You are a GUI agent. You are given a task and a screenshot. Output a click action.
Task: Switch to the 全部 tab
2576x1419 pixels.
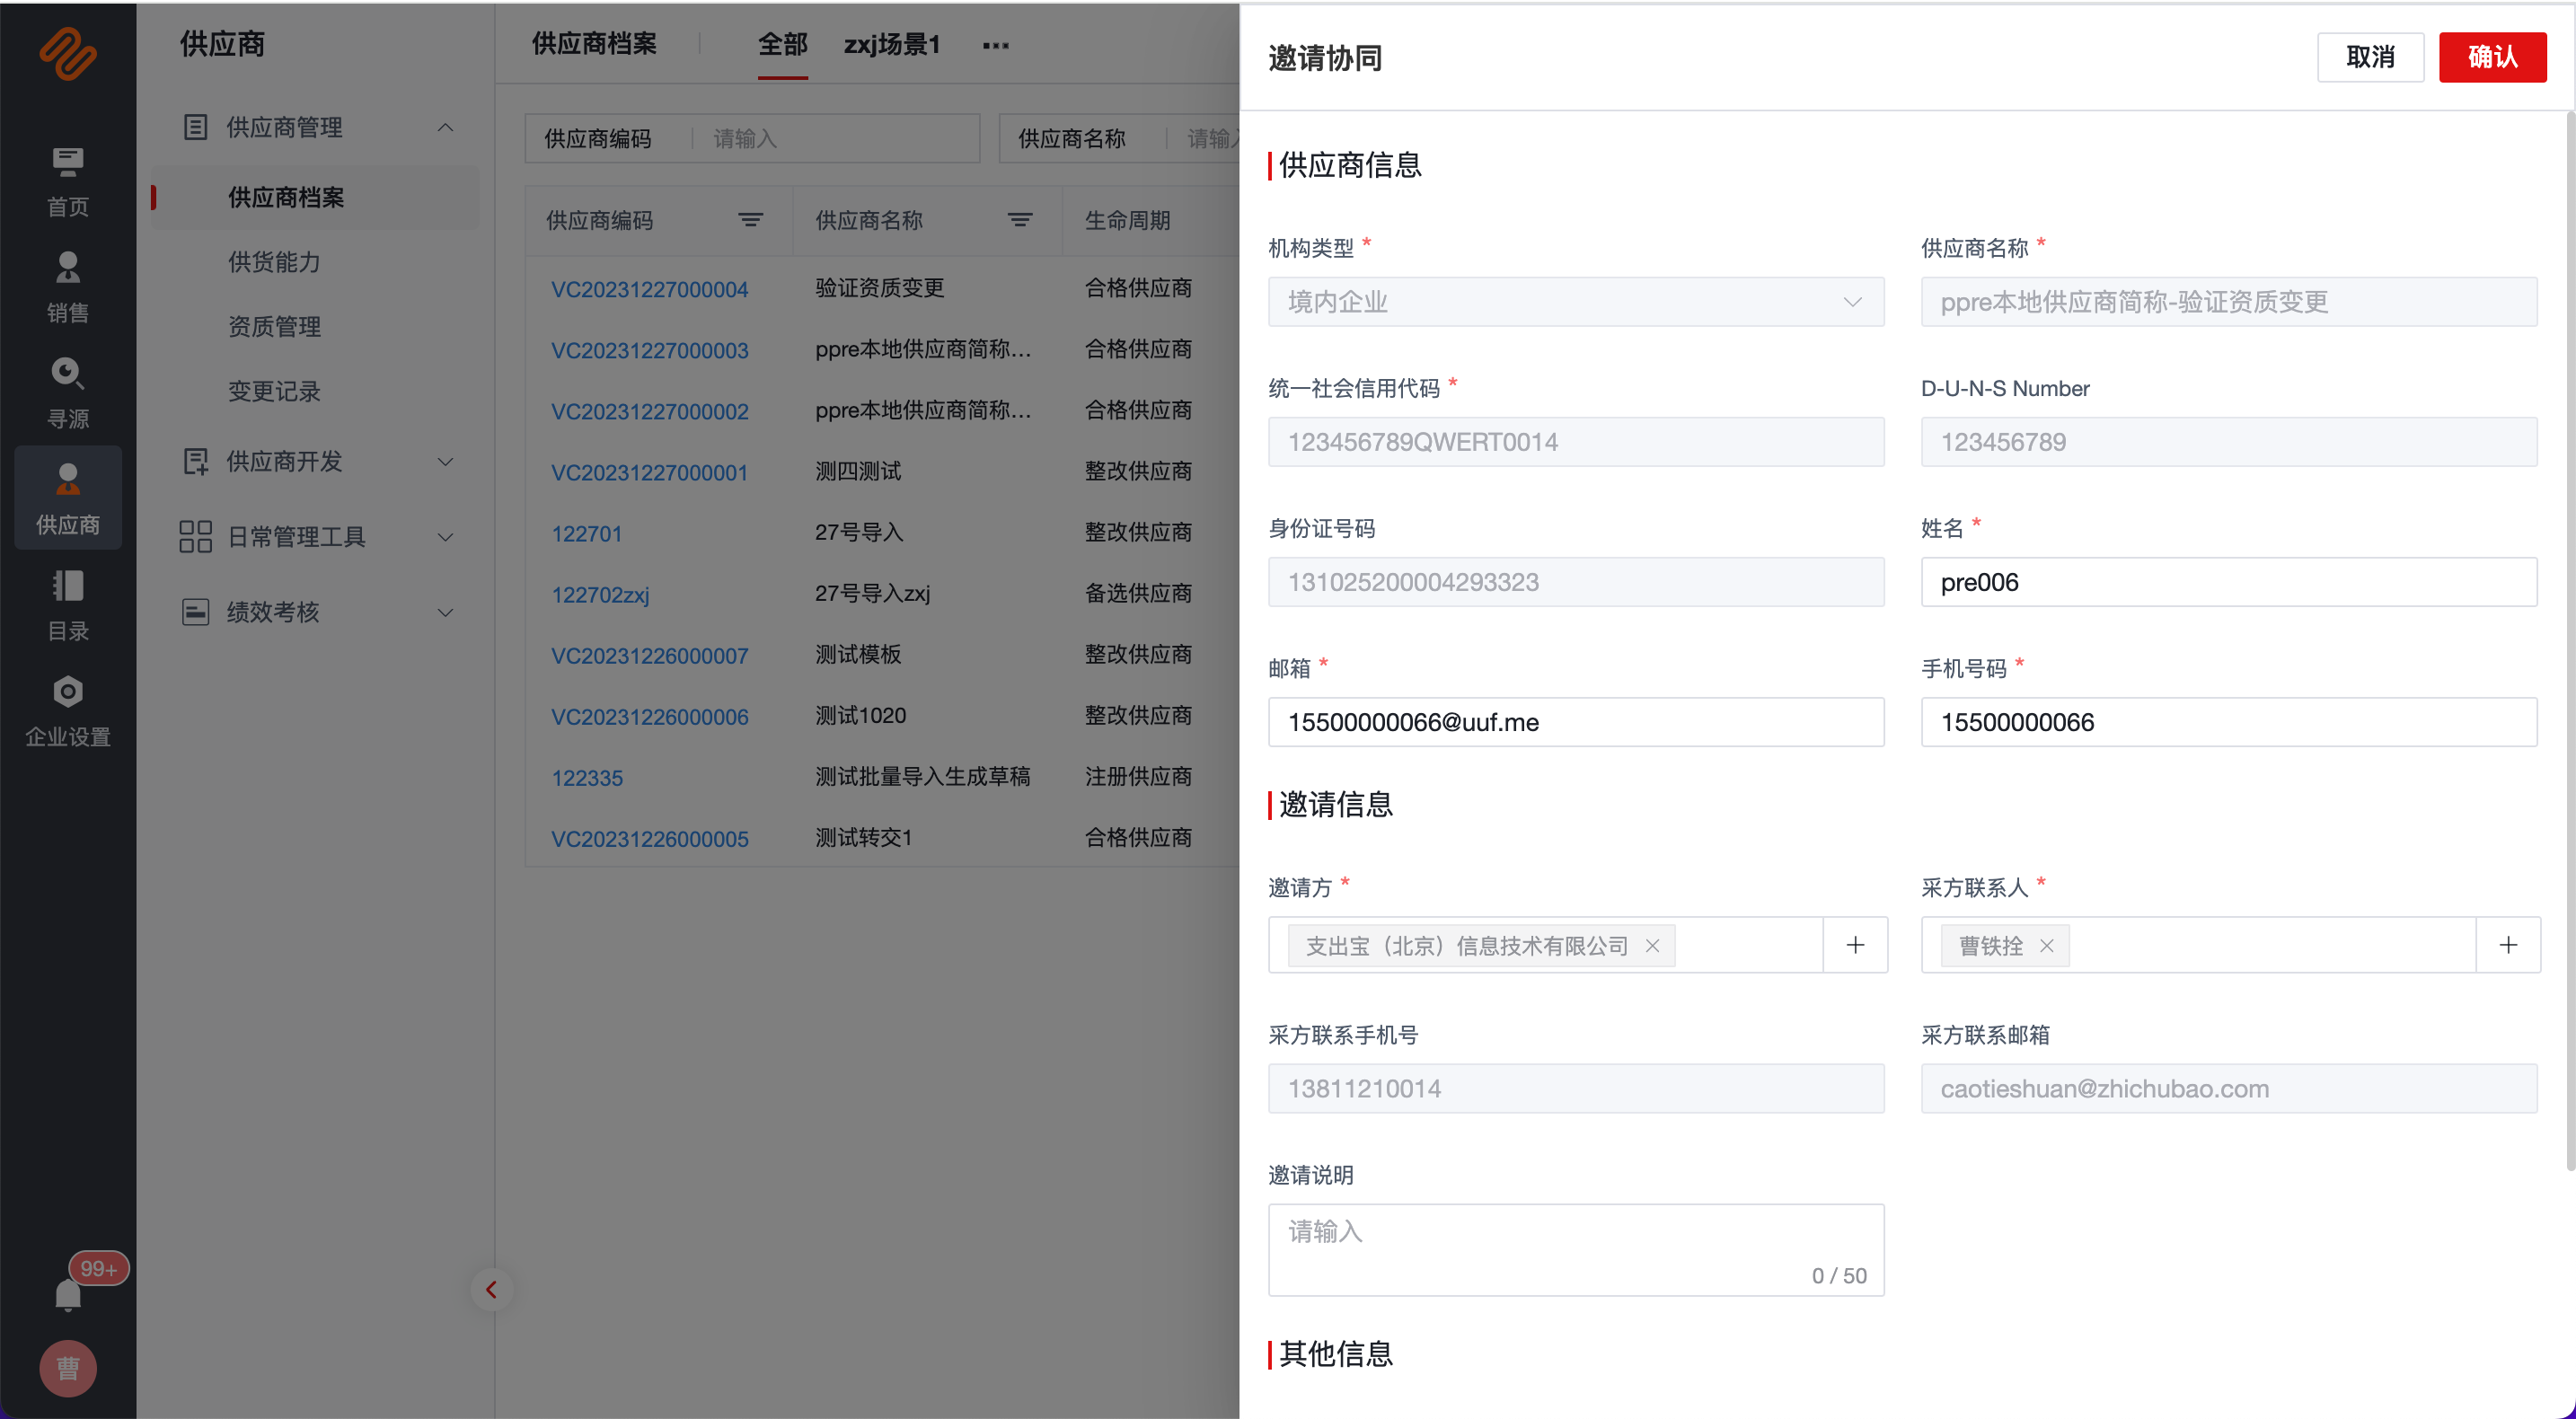pyautogui.click(x=782, y=44)
